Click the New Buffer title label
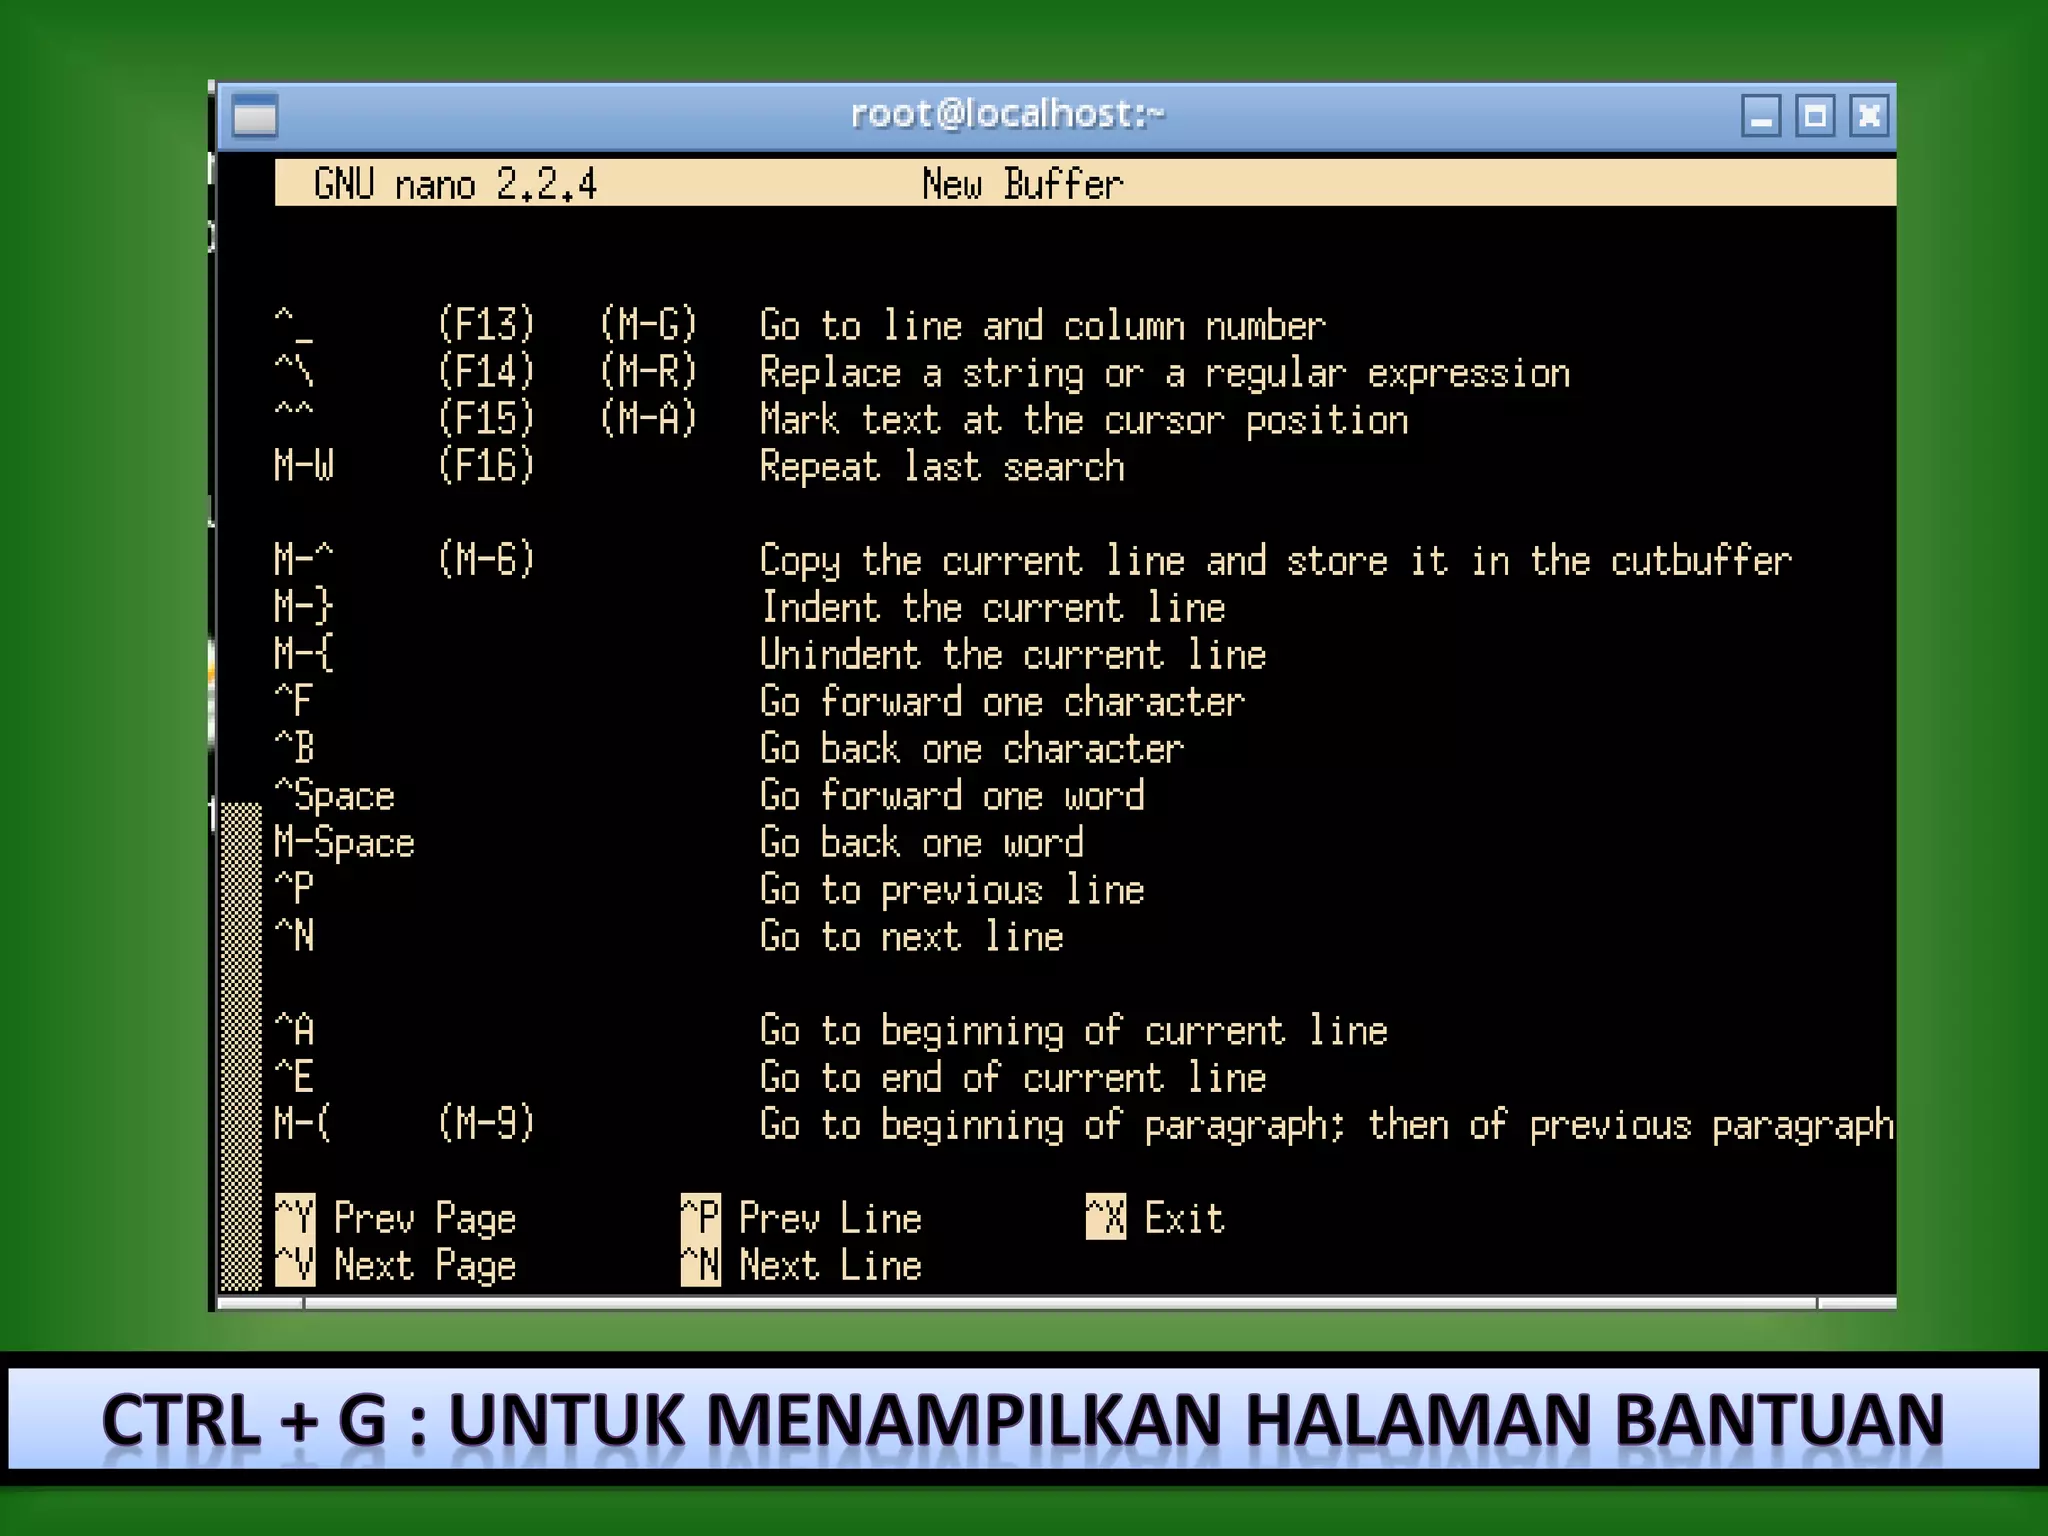 (1022, 184)
